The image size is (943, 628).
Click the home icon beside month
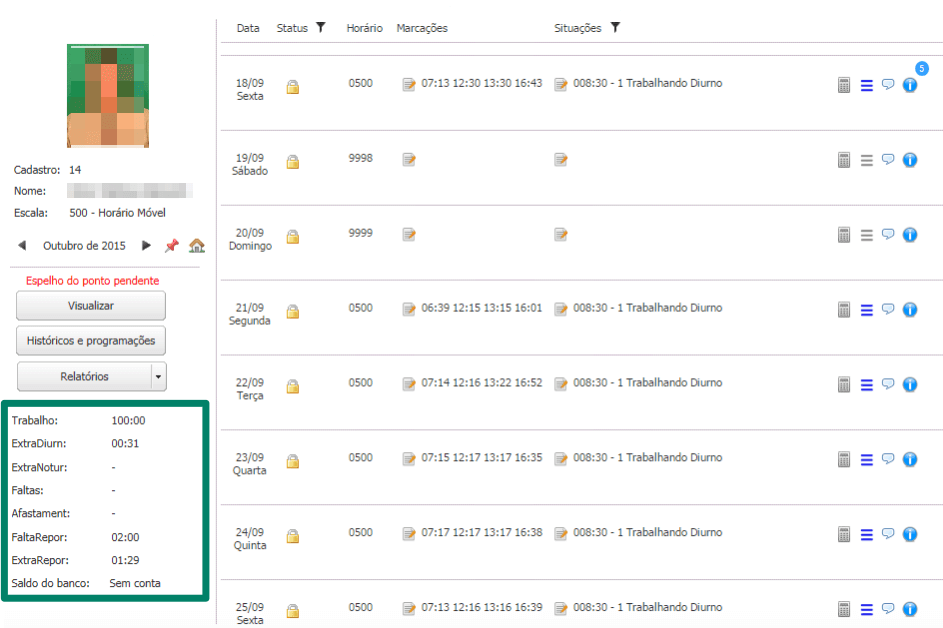pos(197,245)
